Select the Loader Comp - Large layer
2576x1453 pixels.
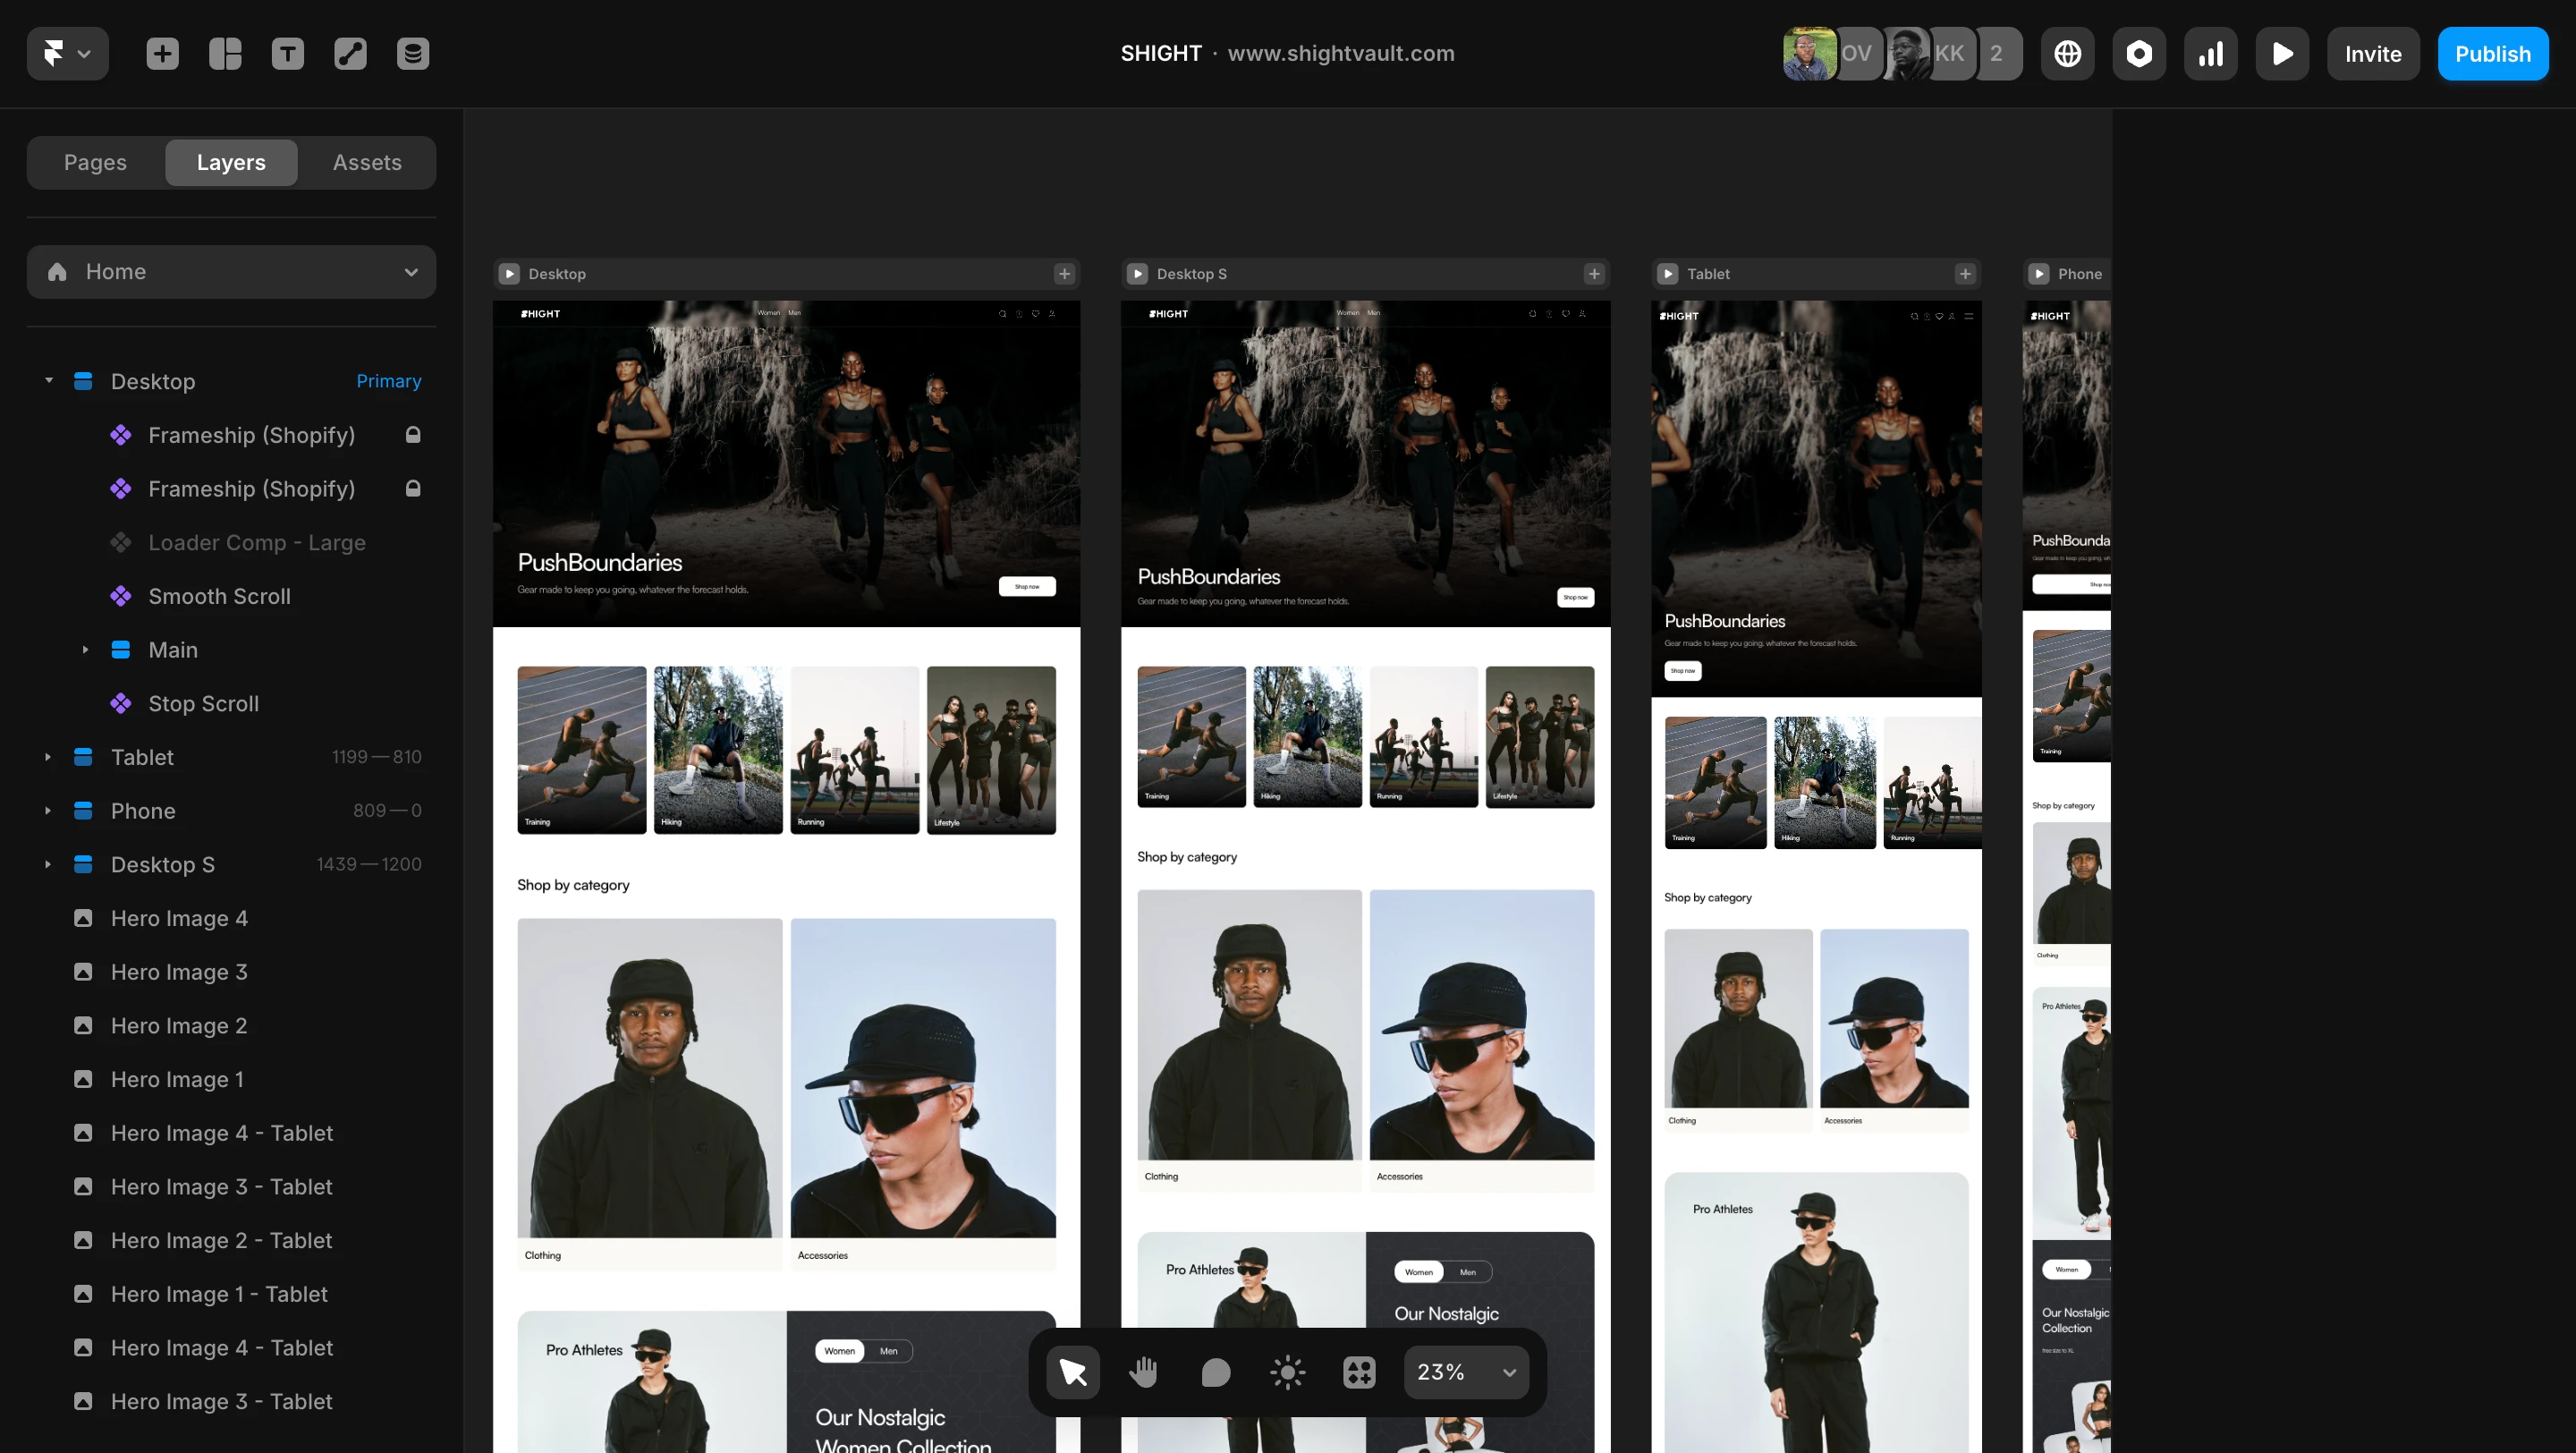pyautogui.click(x=231, y=543)
